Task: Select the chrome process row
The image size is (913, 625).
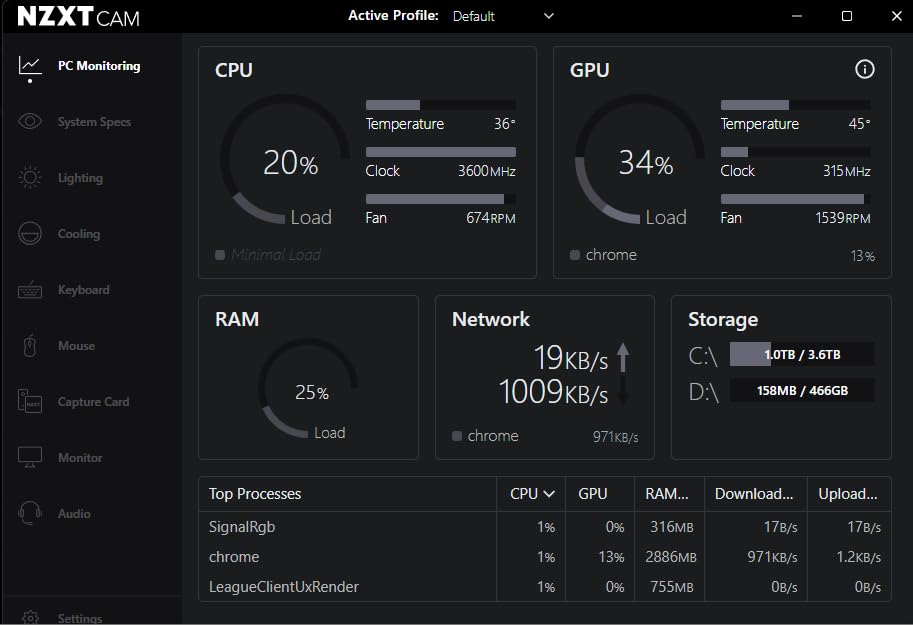Action: [x=350, y=557]
